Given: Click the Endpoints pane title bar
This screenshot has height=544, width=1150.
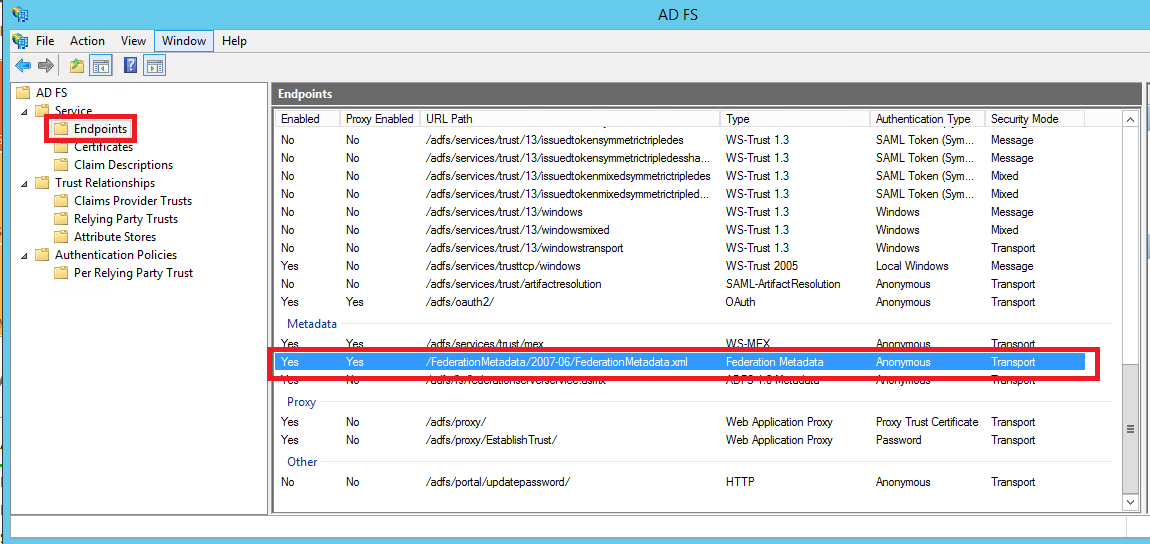Looking at the screenshot, I should (706, 94).
